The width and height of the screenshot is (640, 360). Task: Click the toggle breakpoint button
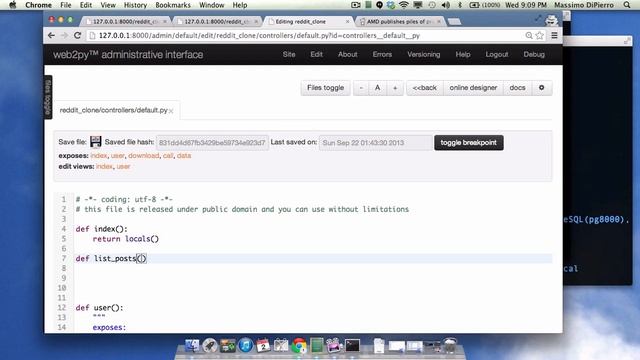tap(469, 142)
